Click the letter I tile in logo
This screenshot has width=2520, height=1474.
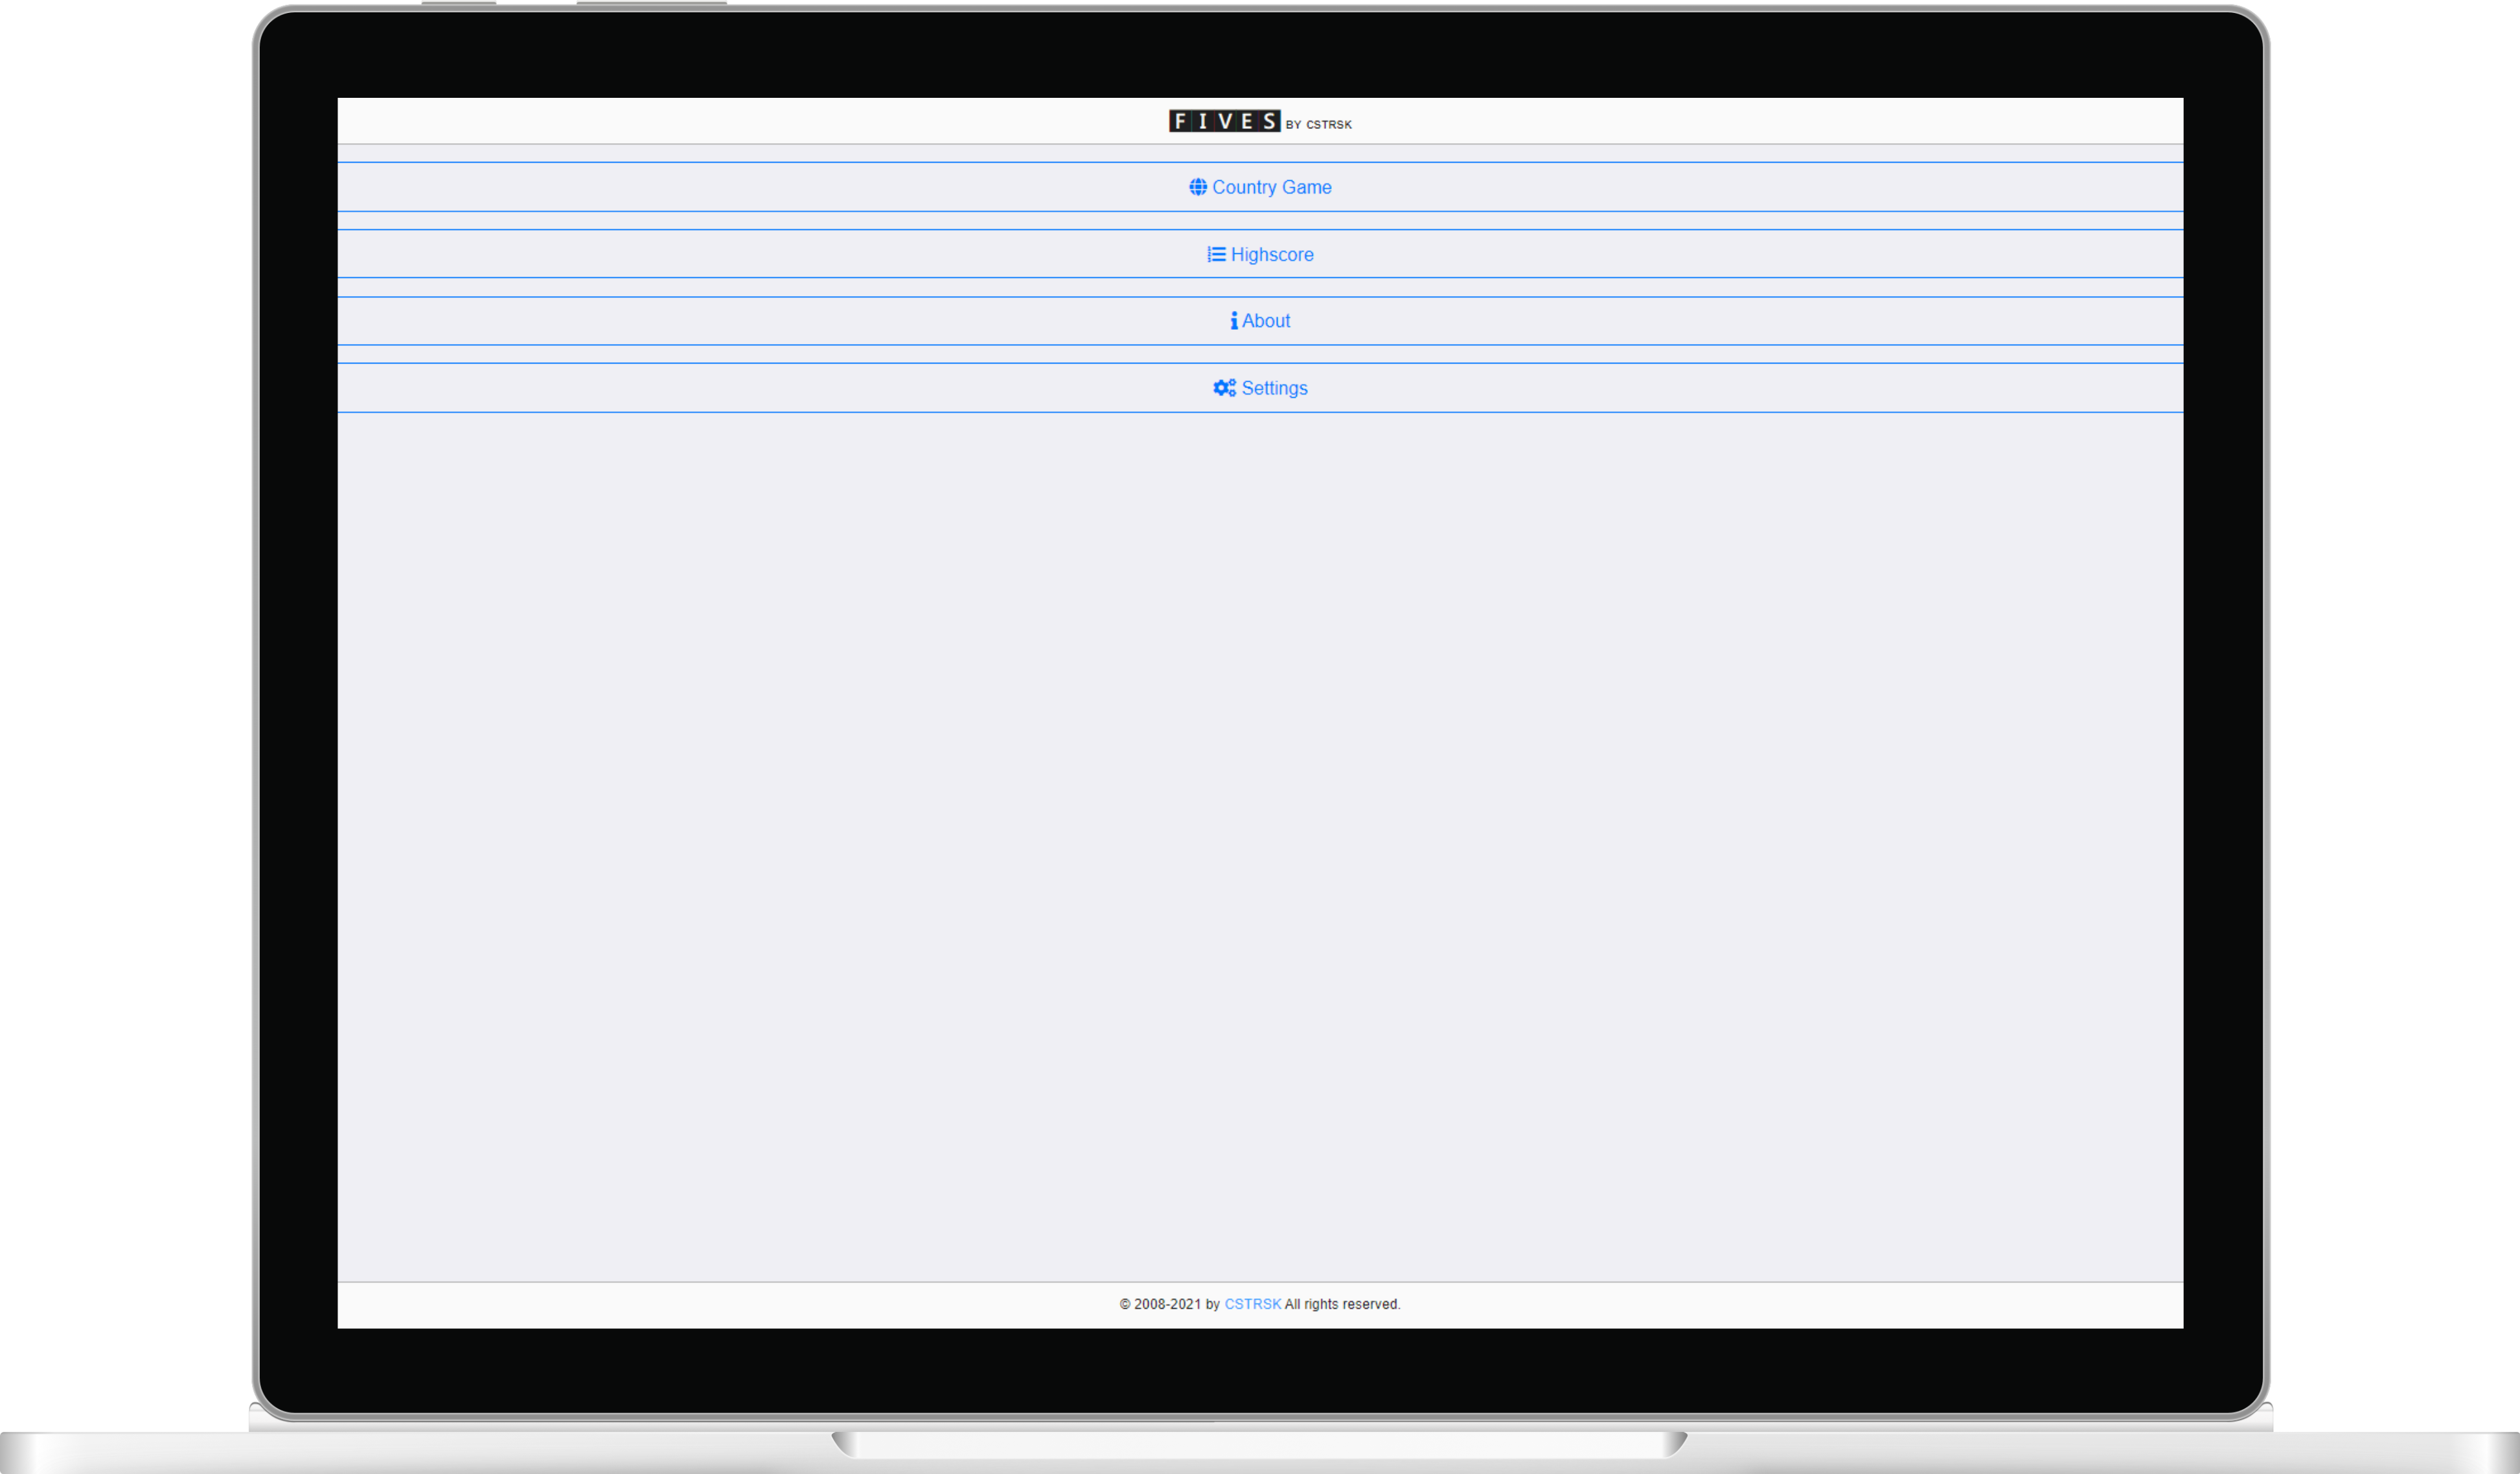pos(1203,121)
